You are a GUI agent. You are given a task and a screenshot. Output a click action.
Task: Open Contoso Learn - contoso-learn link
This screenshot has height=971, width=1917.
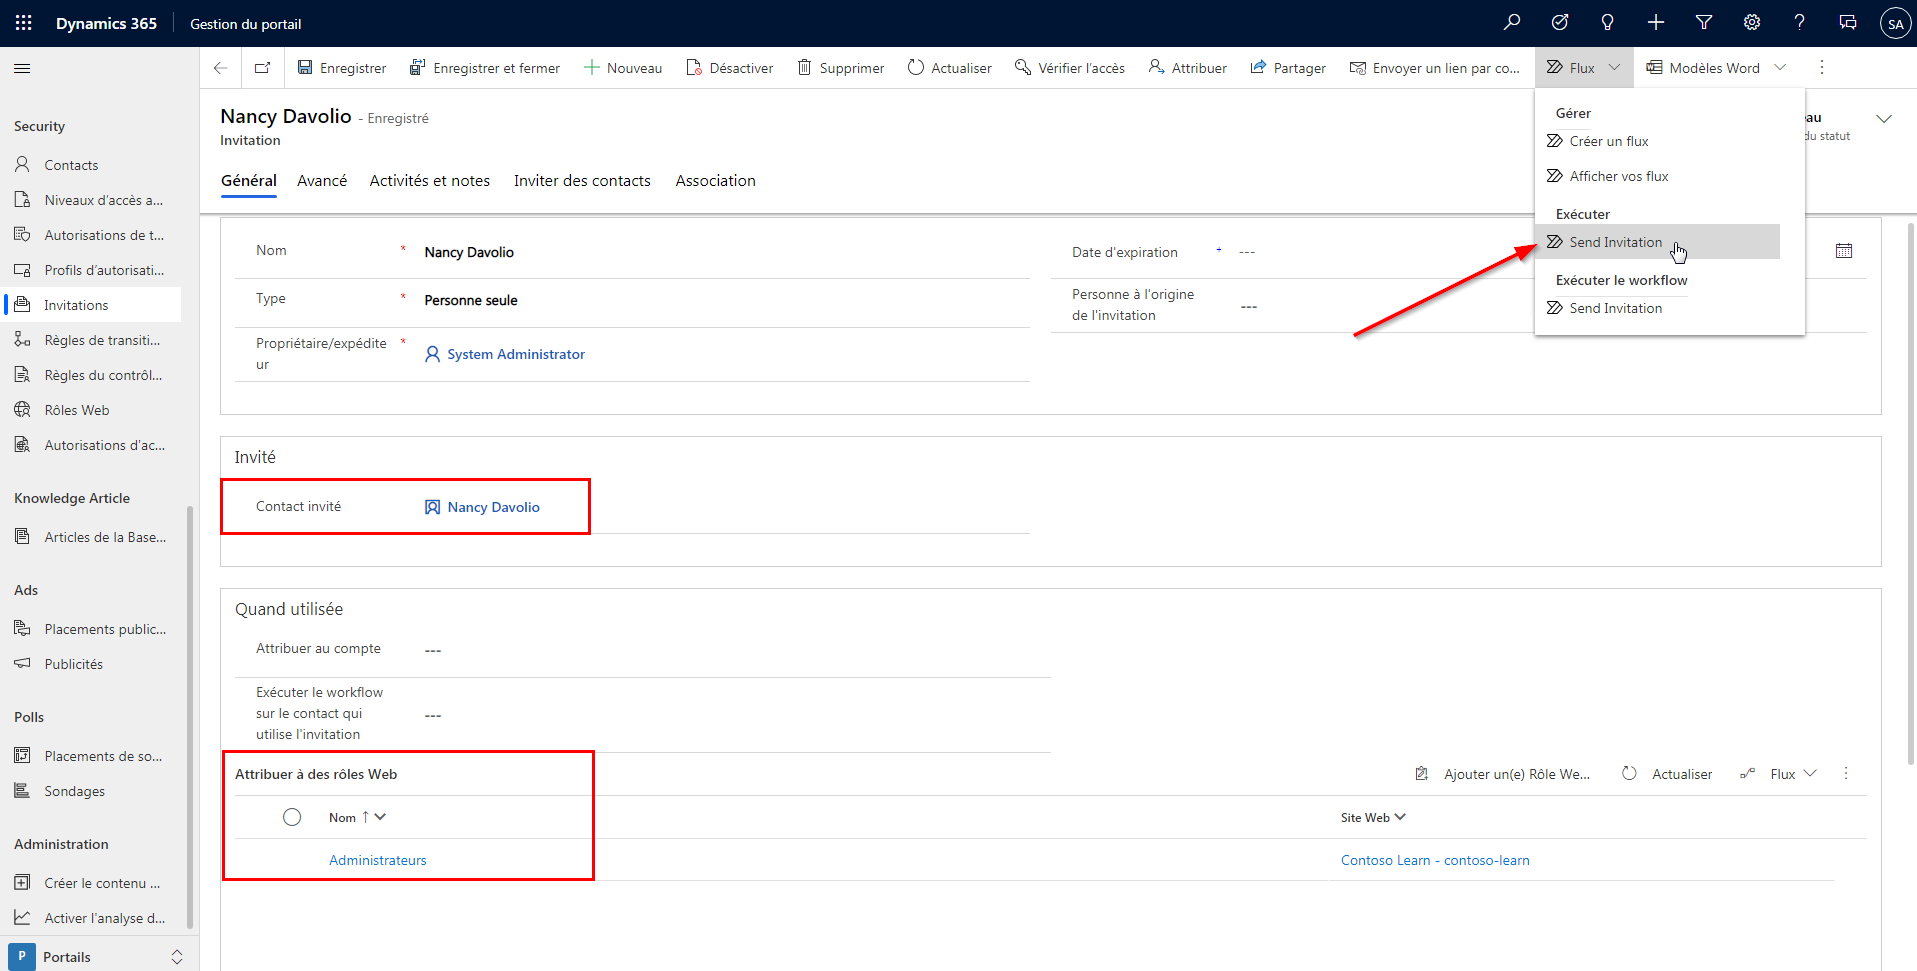click(1435, 860)
